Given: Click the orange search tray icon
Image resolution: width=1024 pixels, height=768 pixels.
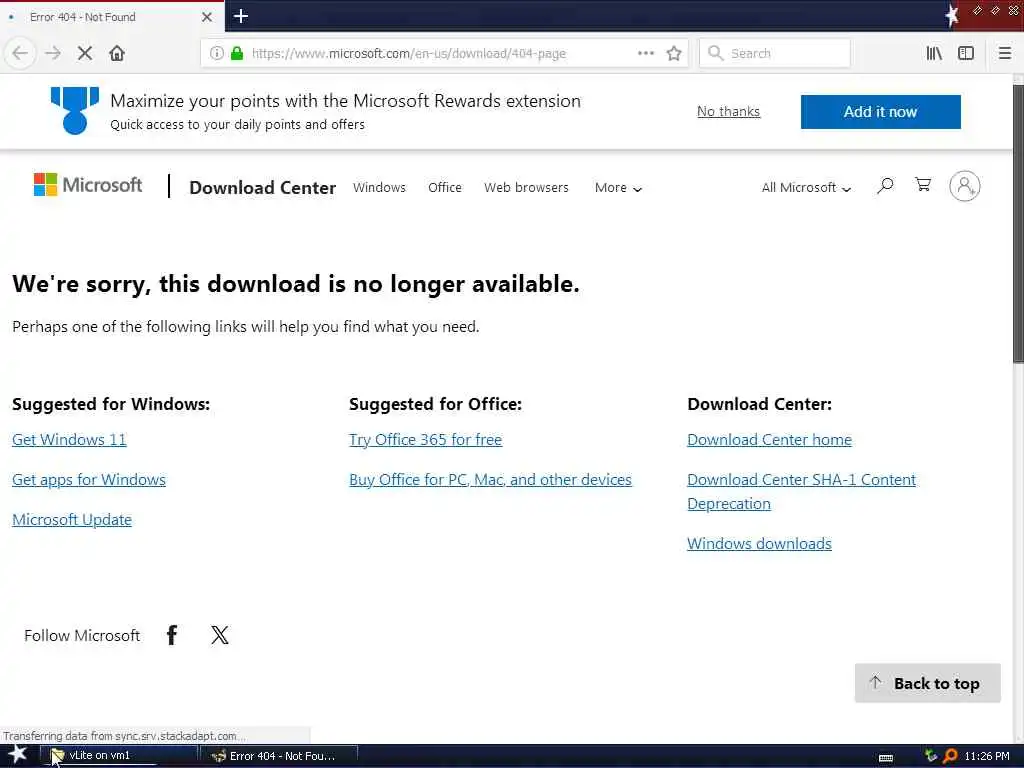Looking at the screenshot, I should pyautogui.click(x=950, y=756).
